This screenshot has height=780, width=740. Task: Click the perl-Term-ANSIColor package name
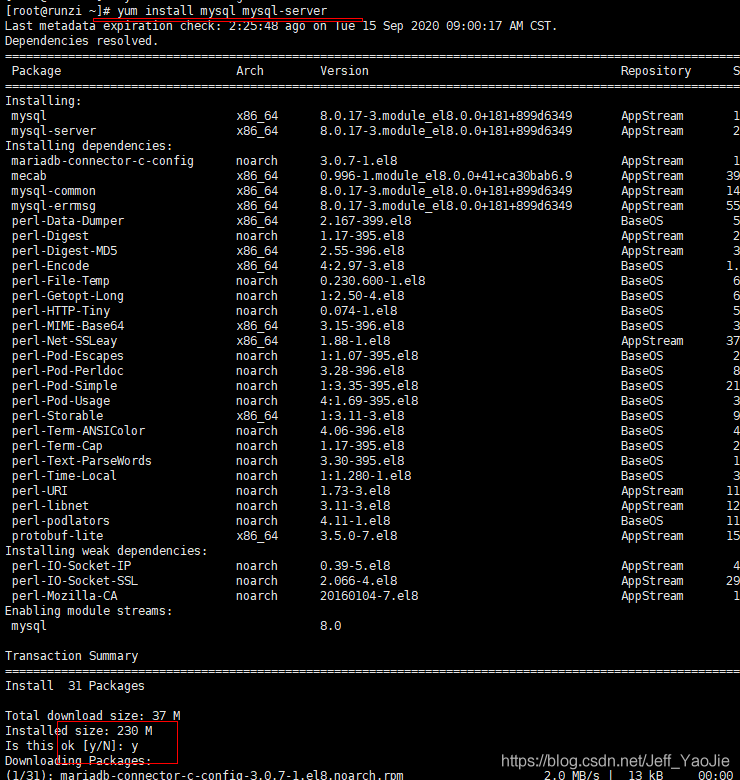78,431
